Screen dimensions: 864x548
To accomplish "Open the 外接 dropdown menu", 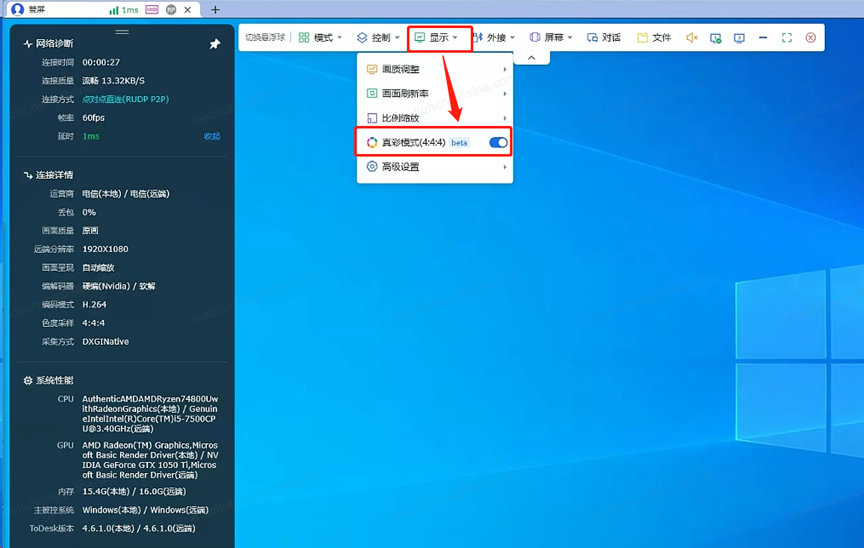I will point(494,38).
